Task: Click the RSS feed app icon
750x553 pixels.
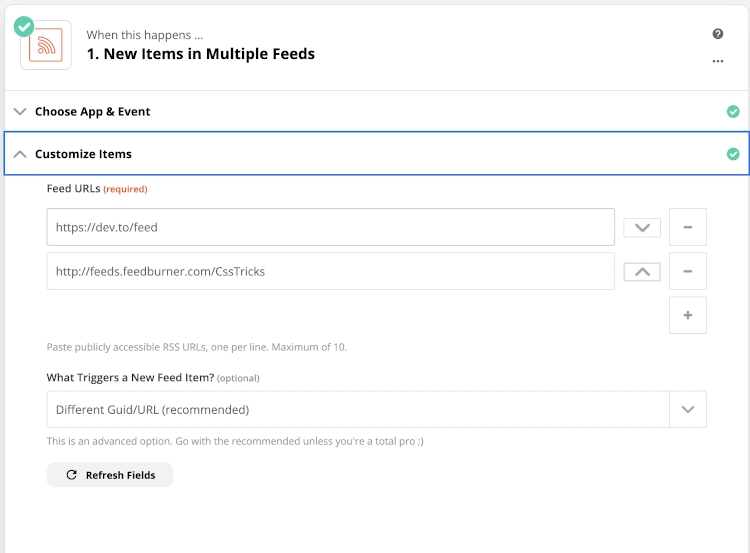Action: click(47, 46)
